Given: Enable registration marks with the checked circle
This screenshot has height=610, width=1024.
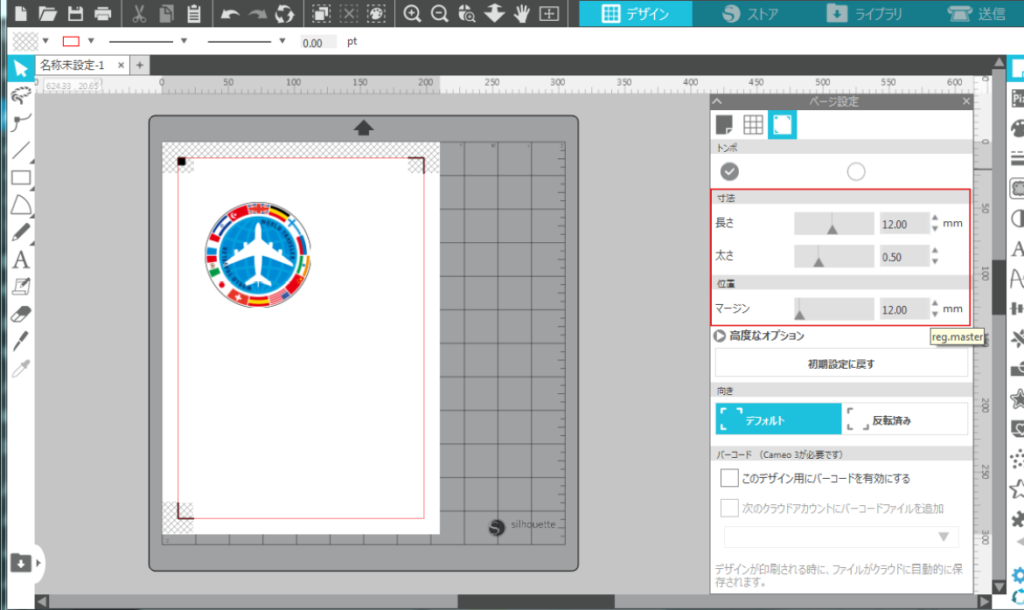Looking at the screenshot, I should [729, 171].
